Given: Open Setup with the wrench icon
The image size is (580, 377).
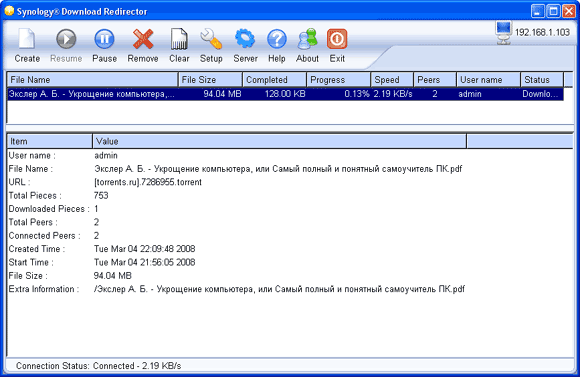Looking at the screenshot, I should click(211, 39).
